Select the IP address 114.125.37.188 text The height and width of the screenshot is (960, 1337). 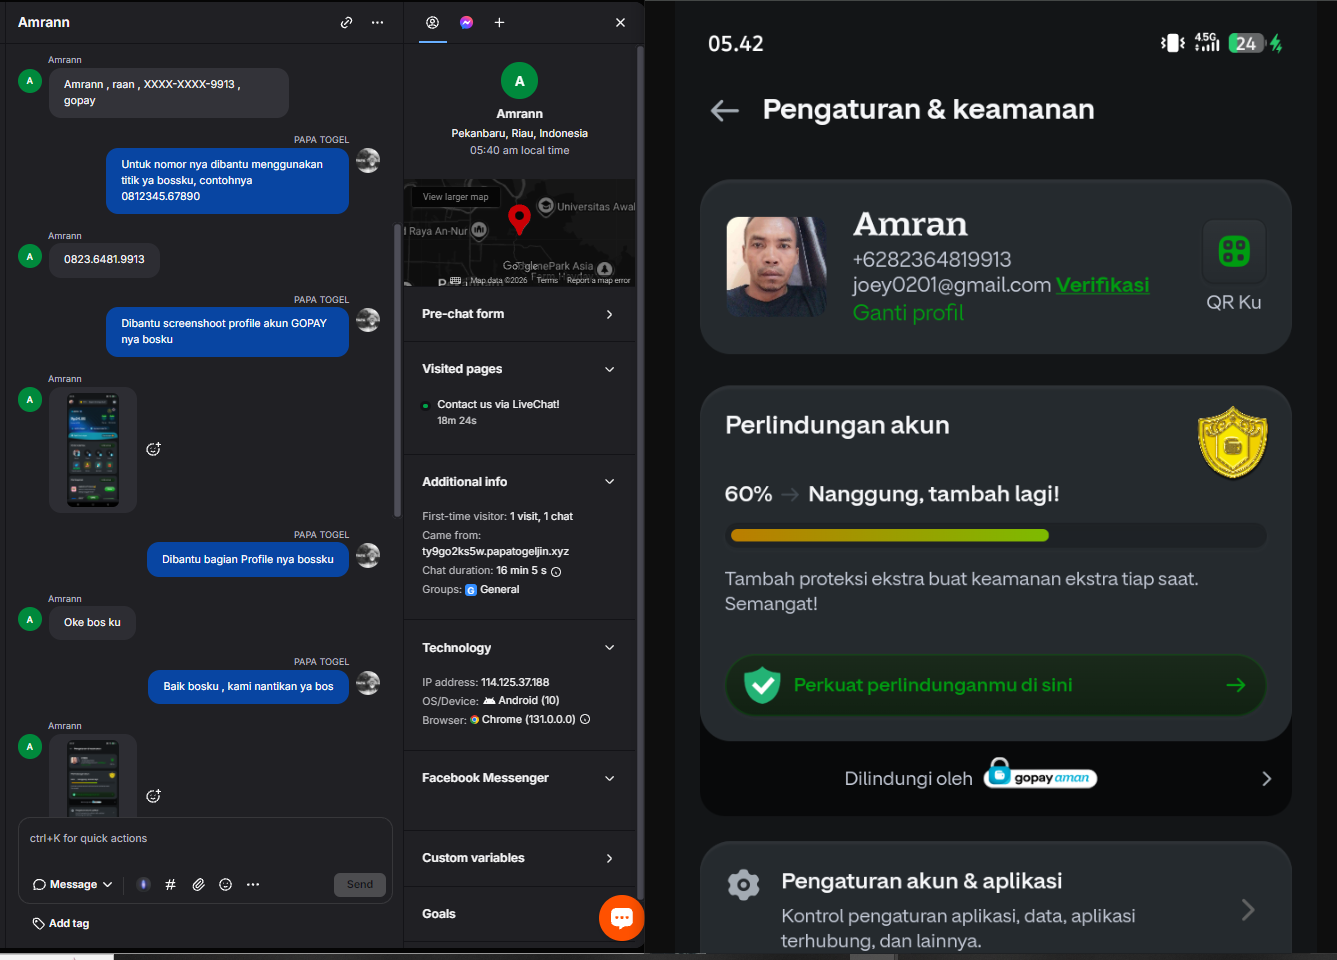[x=515, y=682]
